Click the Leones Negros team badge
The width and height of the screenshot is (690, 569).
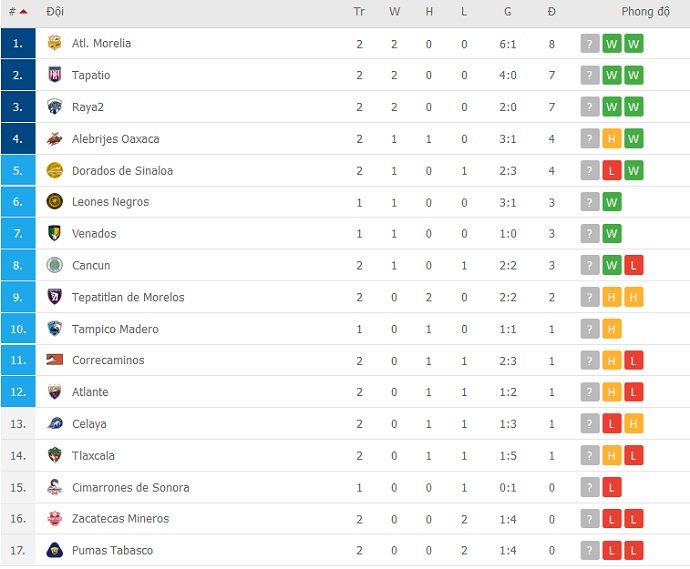pos(55,202)
